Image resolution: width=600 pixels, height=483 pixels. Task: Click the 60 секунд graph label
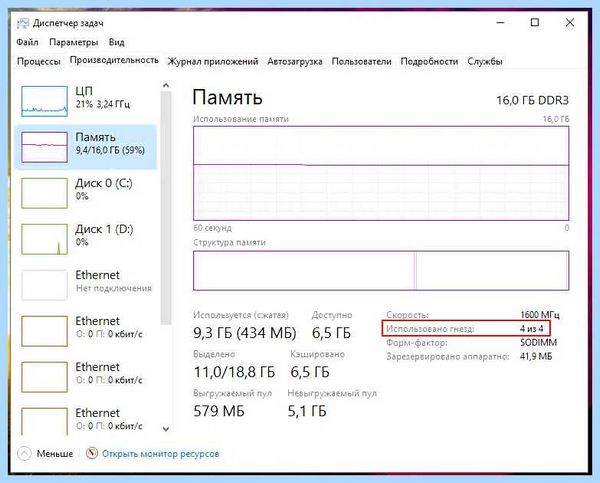tap(212, 228)
